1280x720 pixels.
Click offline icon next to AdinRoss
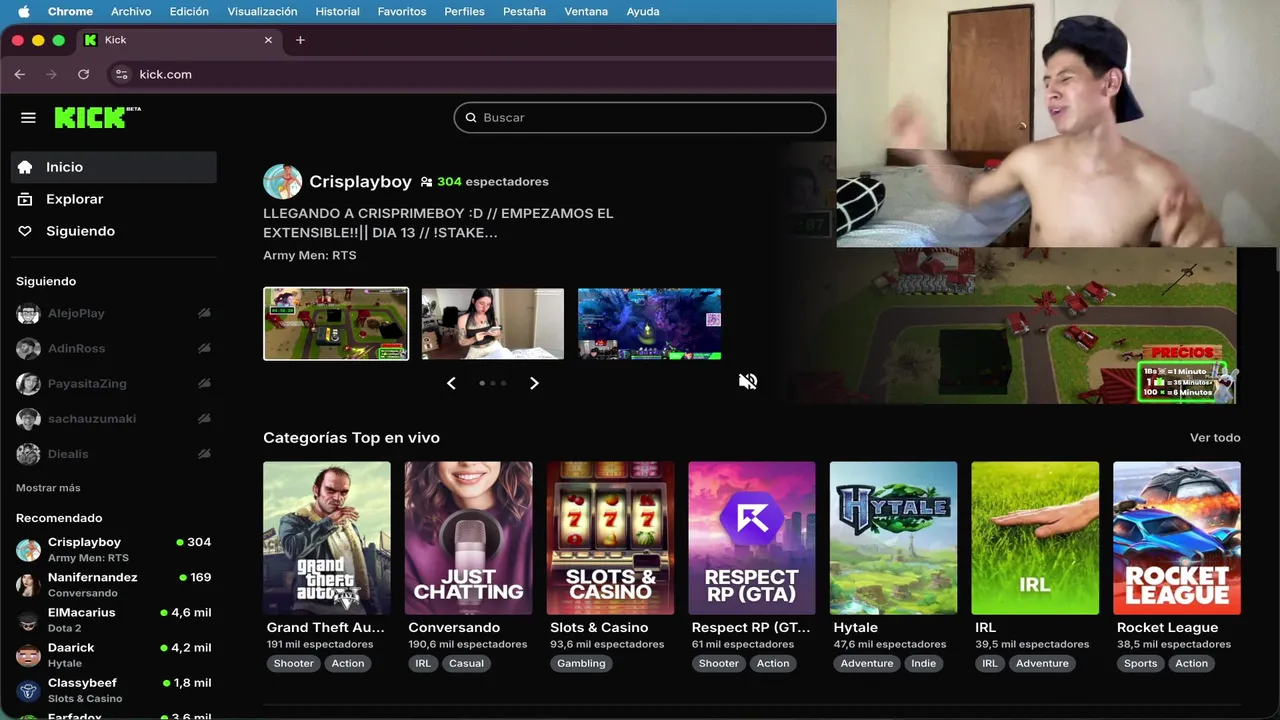click(204, 348)
